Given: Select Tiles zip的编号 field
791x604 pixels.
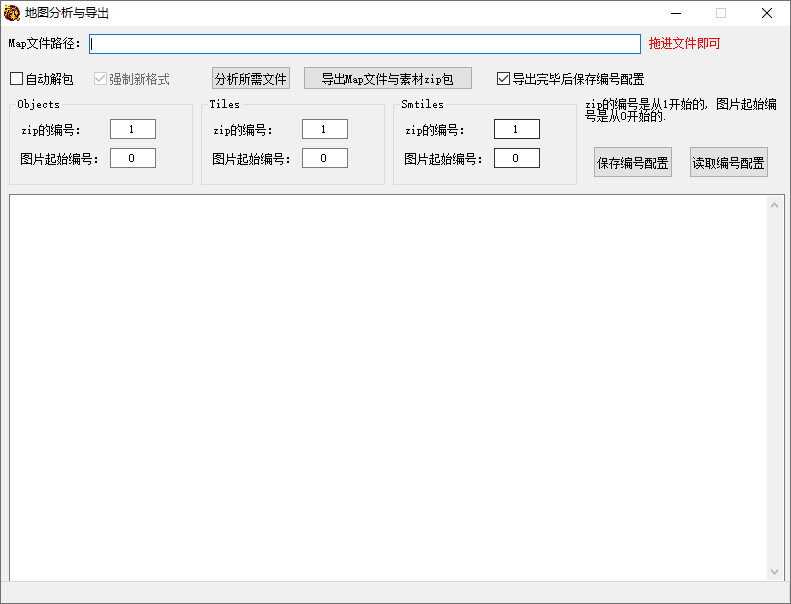Looking at the screenshot, I should tap(325, 129).
